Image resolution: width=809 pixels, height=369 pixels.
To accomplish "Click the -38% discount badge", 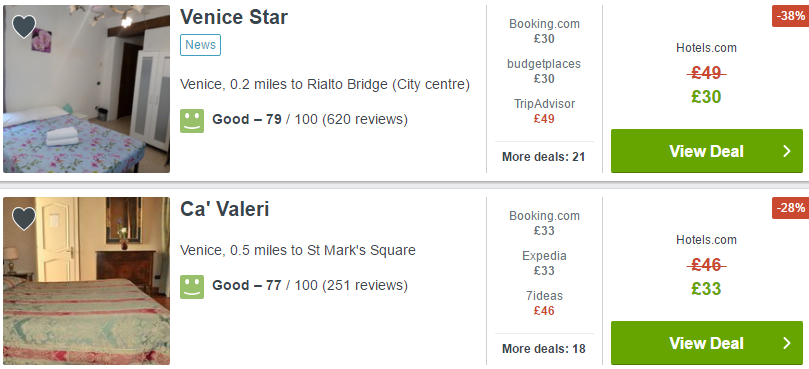I will coord(790,16).
